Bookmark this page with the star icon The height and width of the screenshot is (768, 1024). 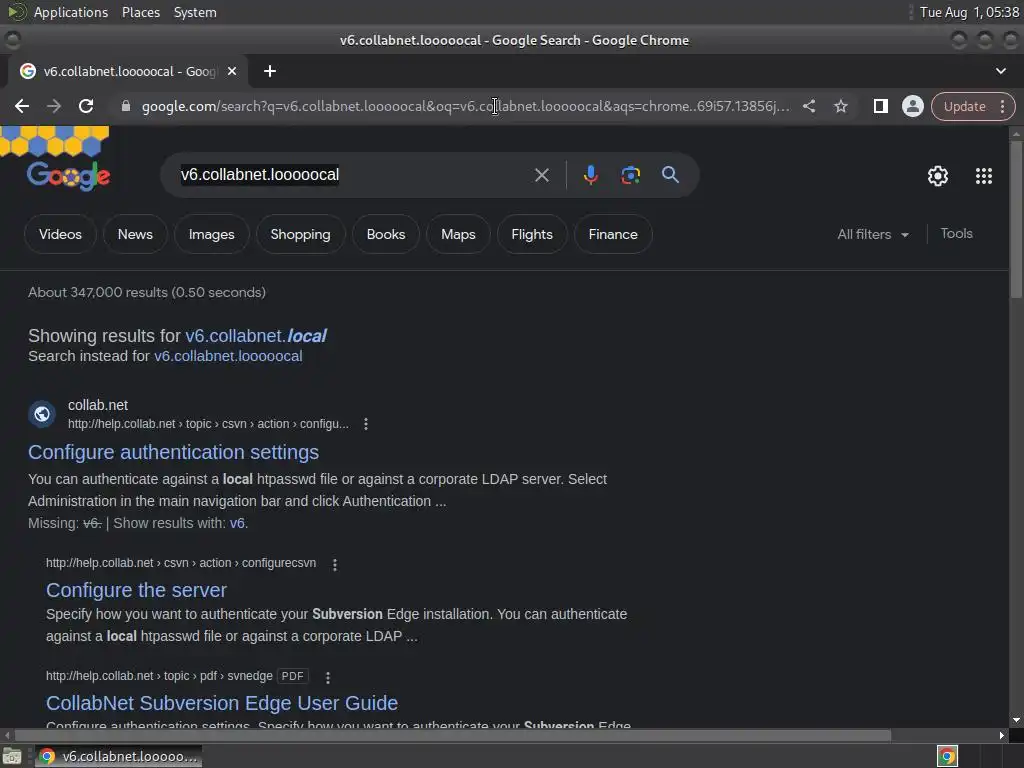840,106
